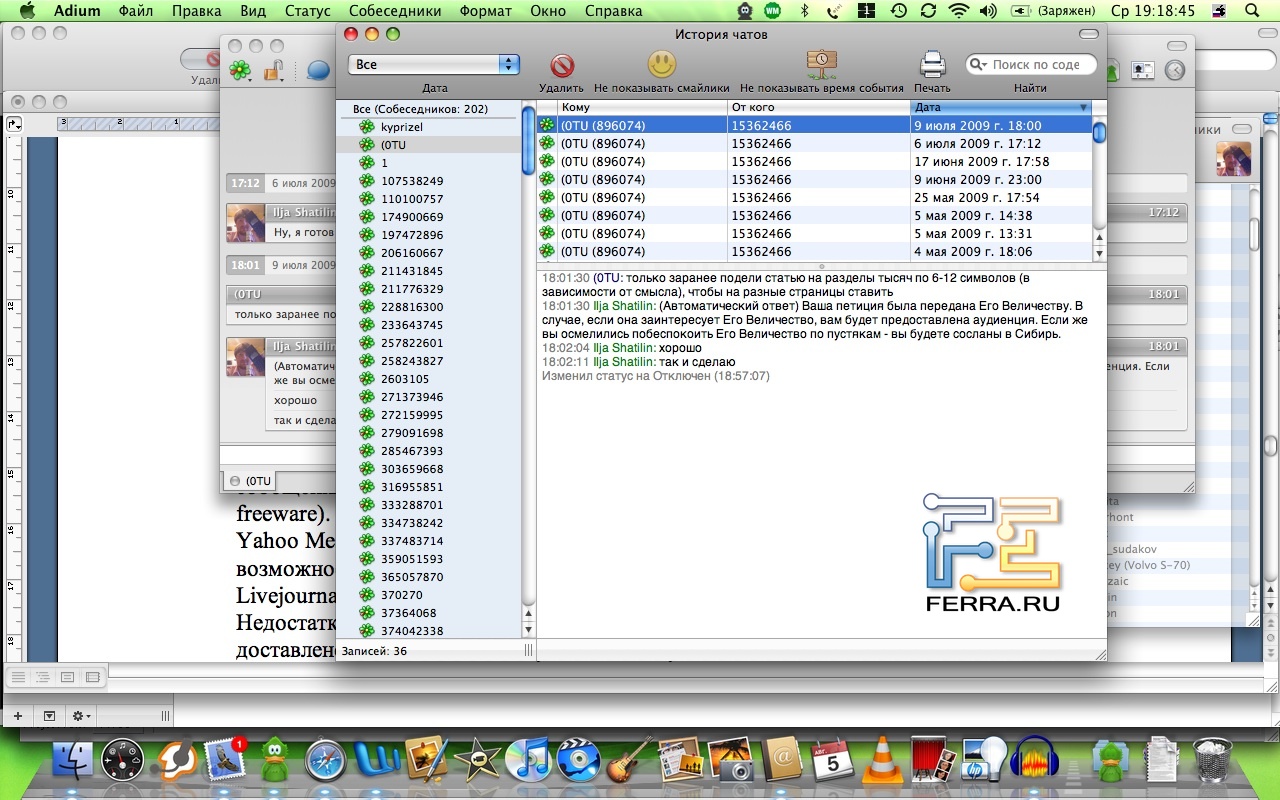The height and width of the screenshot is (800, 1280).
Task: Open the date filter dropdown showing Все
Action: [x=433, y=64]
